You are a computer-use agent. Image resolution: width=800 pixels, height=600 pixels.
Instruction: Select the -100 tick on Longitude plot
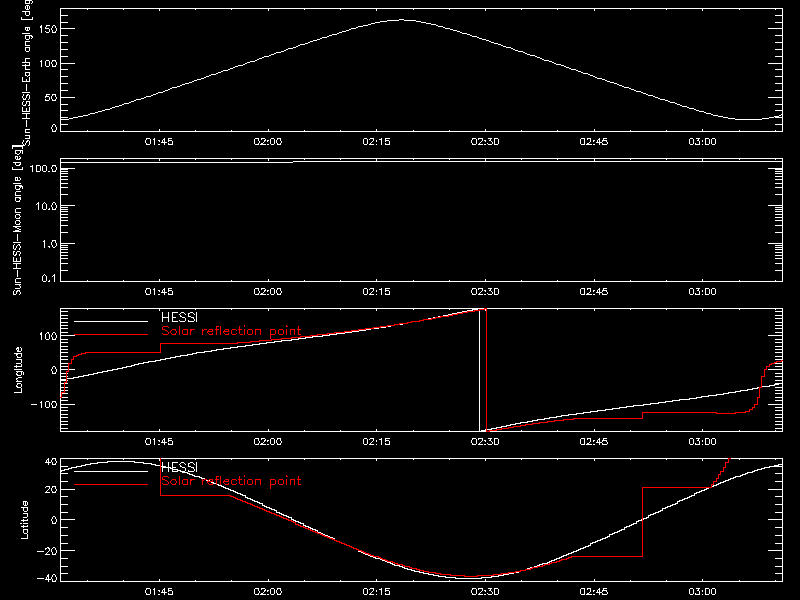pyautogui.click(x=44, y=404)
